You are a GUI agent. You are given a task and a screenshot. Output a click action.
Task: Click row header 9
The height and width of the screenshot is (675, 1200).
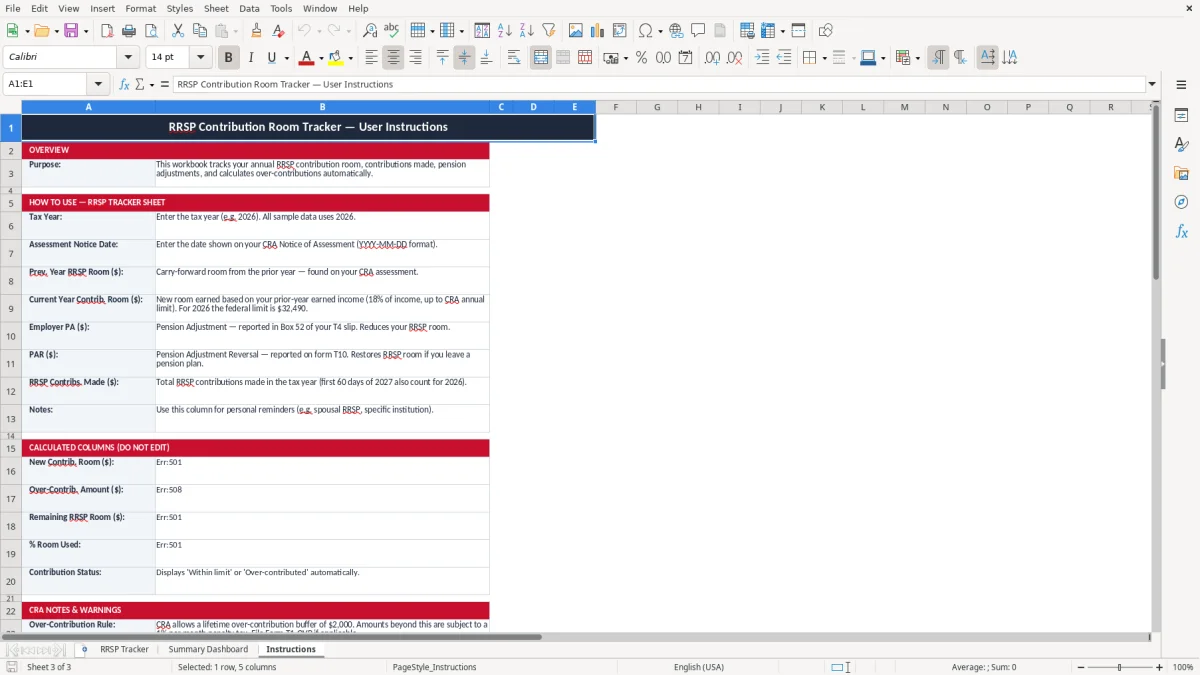(11, 308)
